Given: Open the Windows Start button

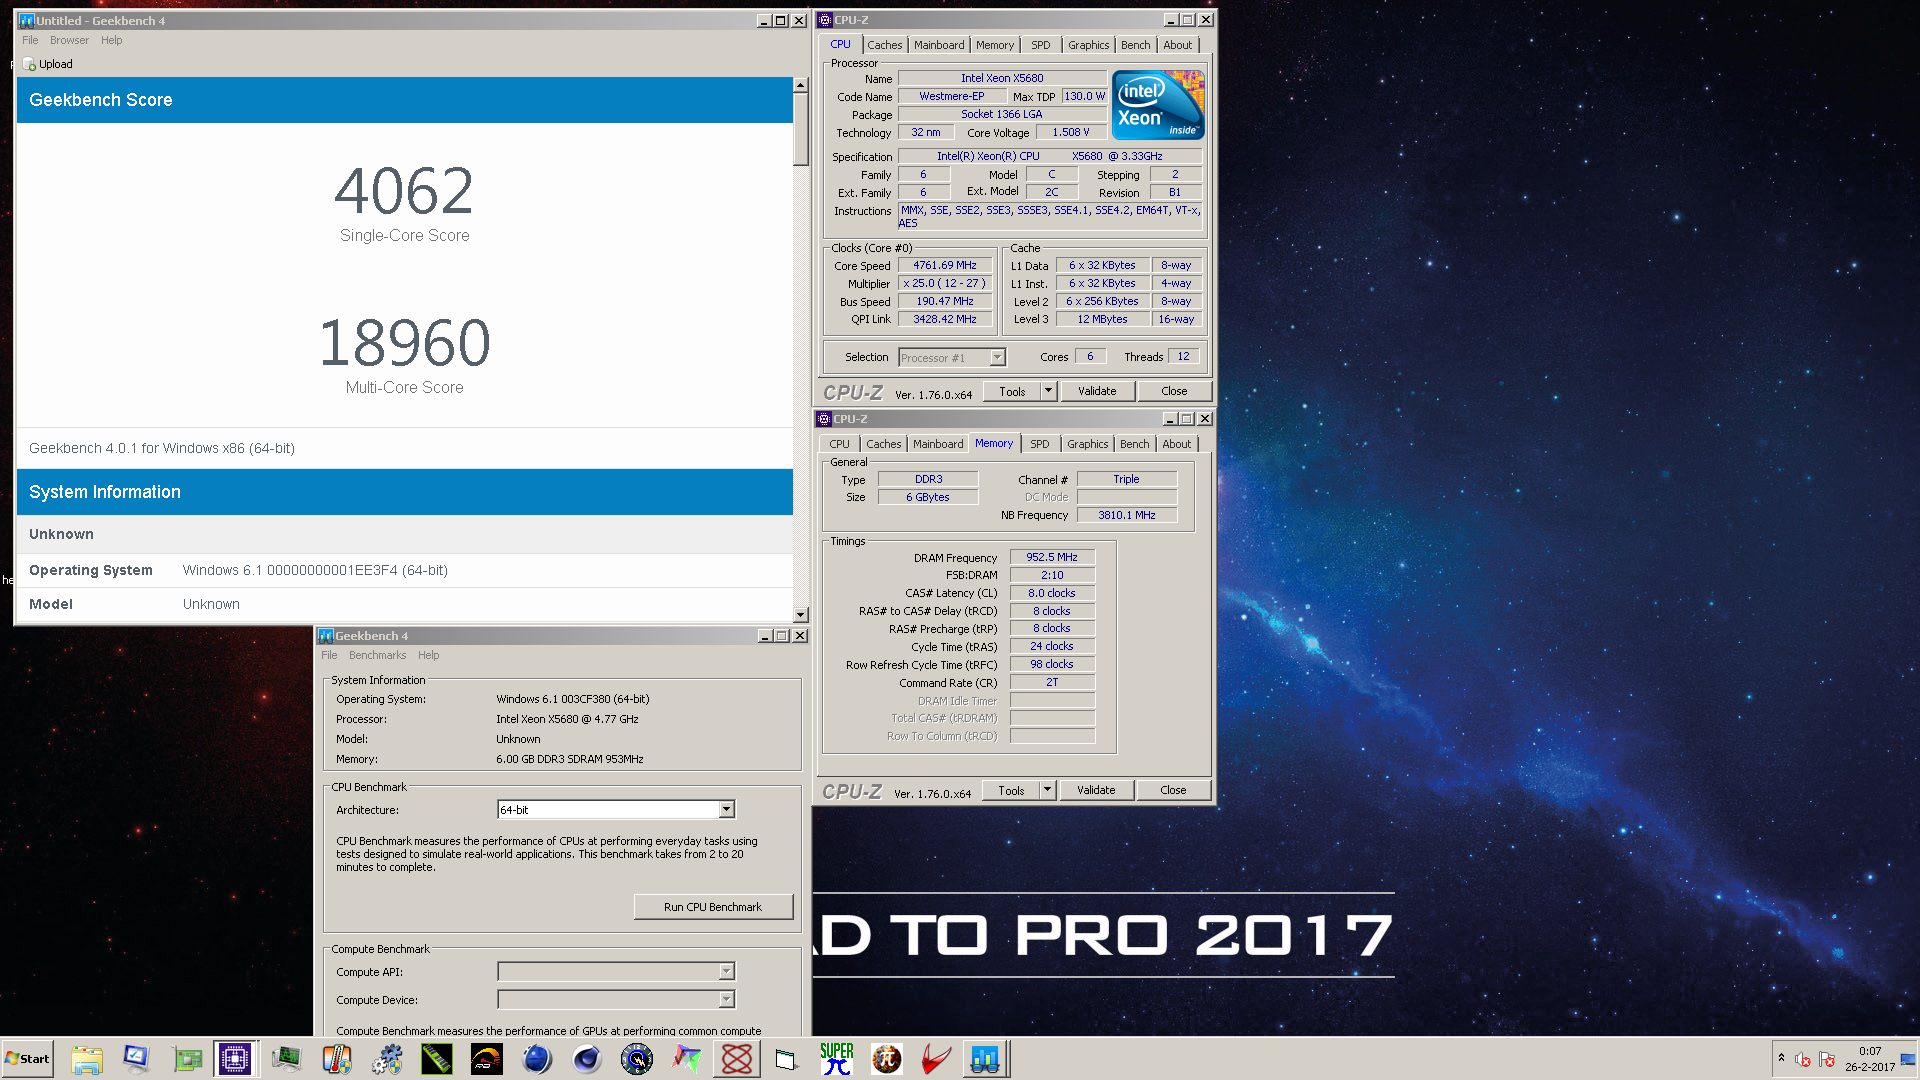Looking at the screenshot, I should [x=28, y=1059].
